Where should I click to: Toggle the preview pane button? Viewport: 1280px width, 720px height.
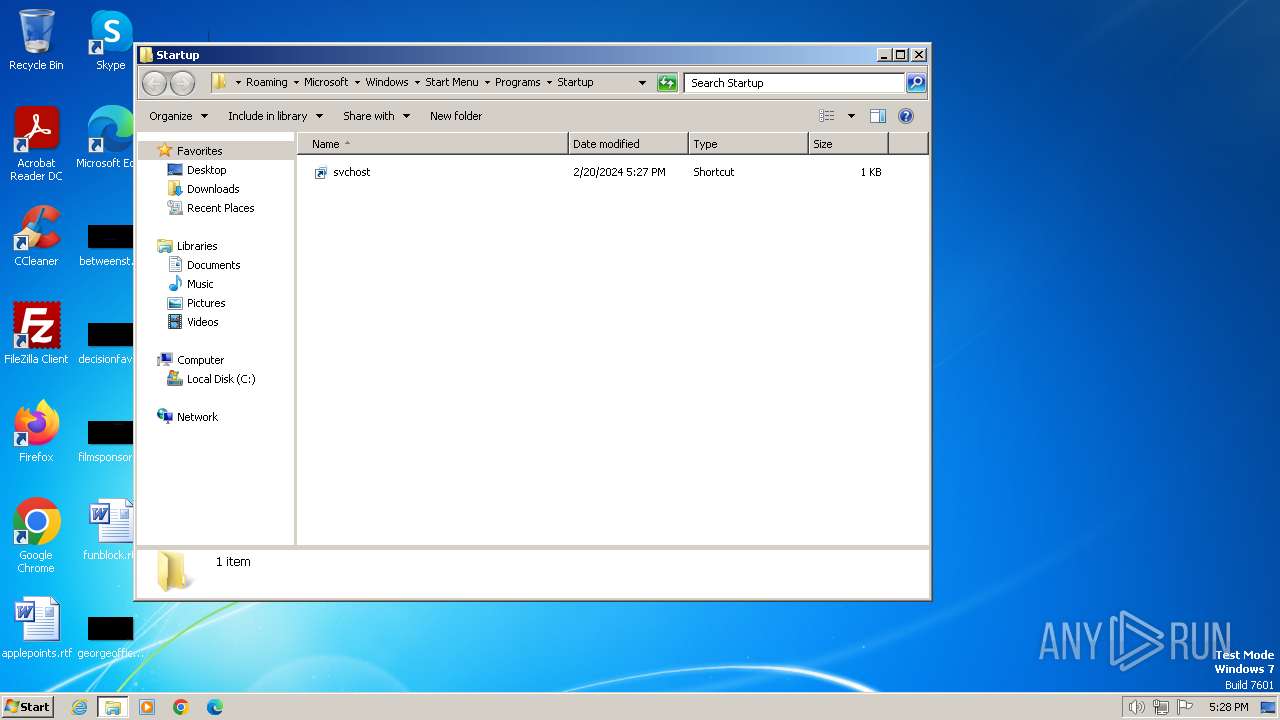878,116
